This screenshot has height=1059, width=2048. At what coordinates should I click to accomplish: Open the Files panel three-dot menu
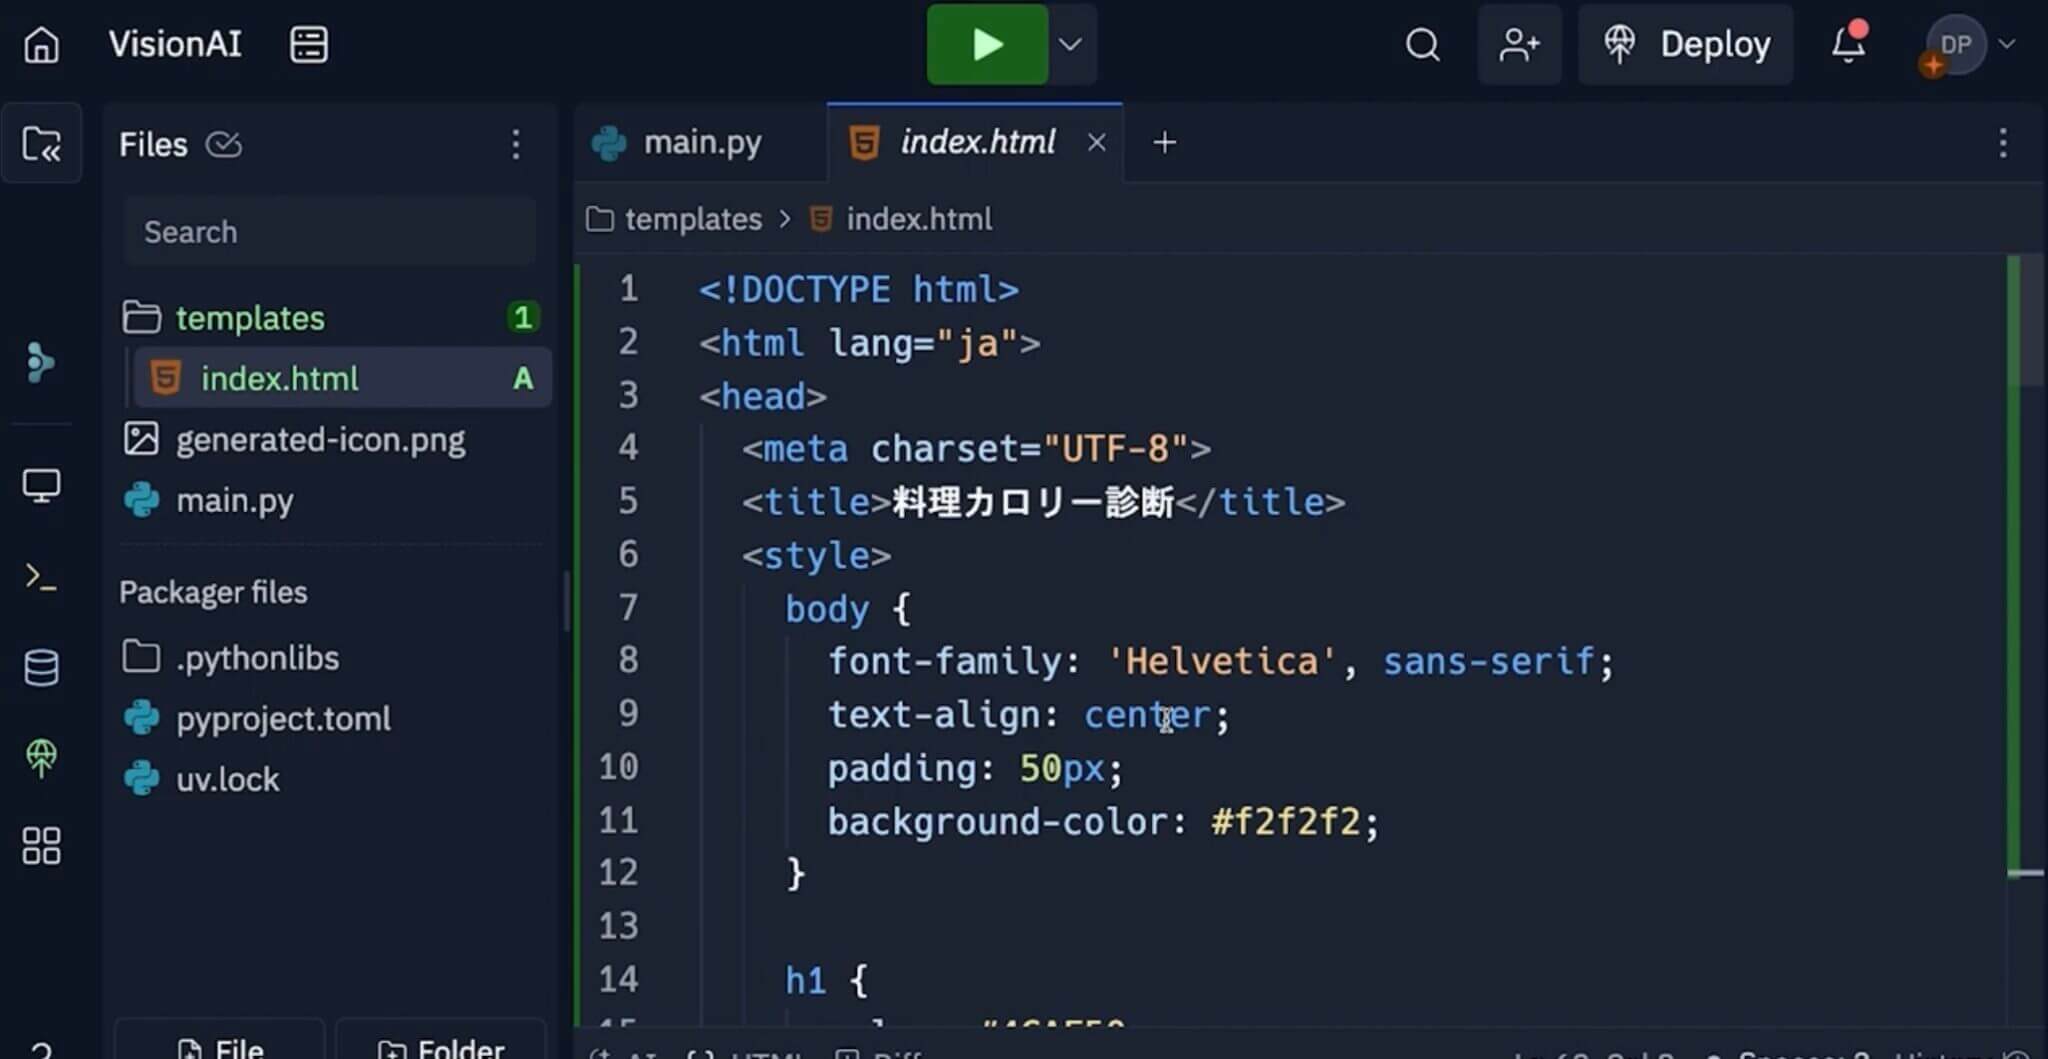pos(515,145)
